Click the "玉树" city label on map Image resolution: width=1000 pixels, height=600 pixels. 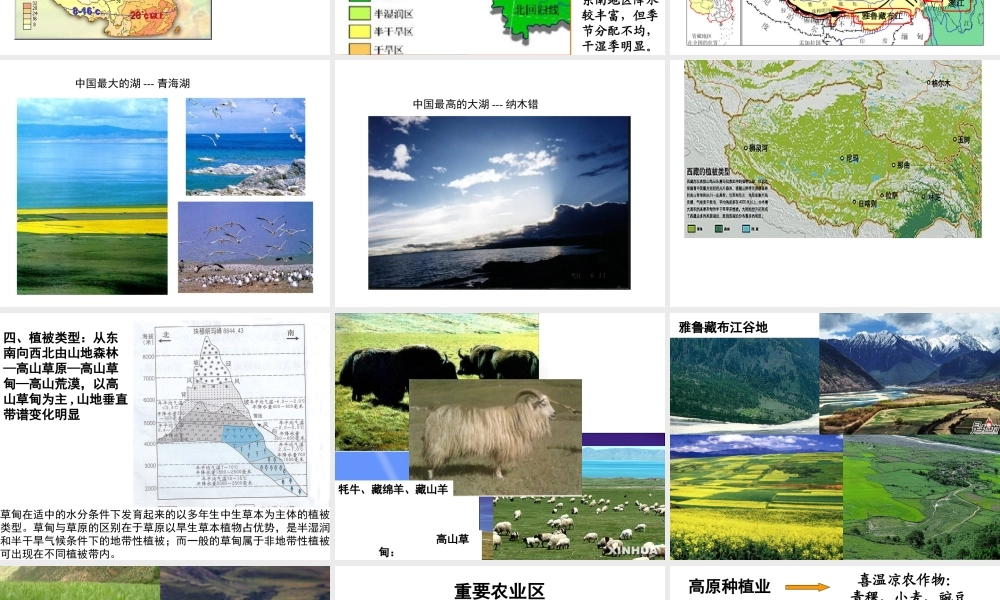[x=963, y=140]
